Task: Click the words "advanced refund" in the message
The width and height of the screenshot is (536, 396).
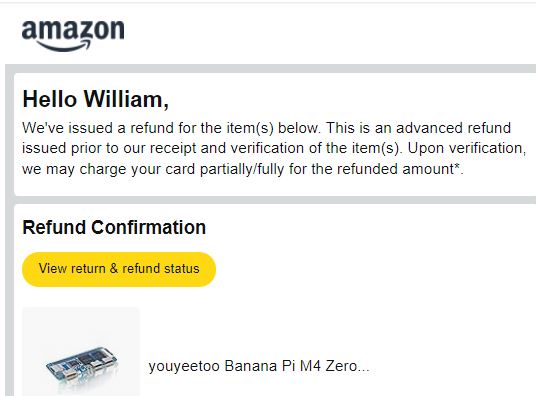Action: pos(453,128)
